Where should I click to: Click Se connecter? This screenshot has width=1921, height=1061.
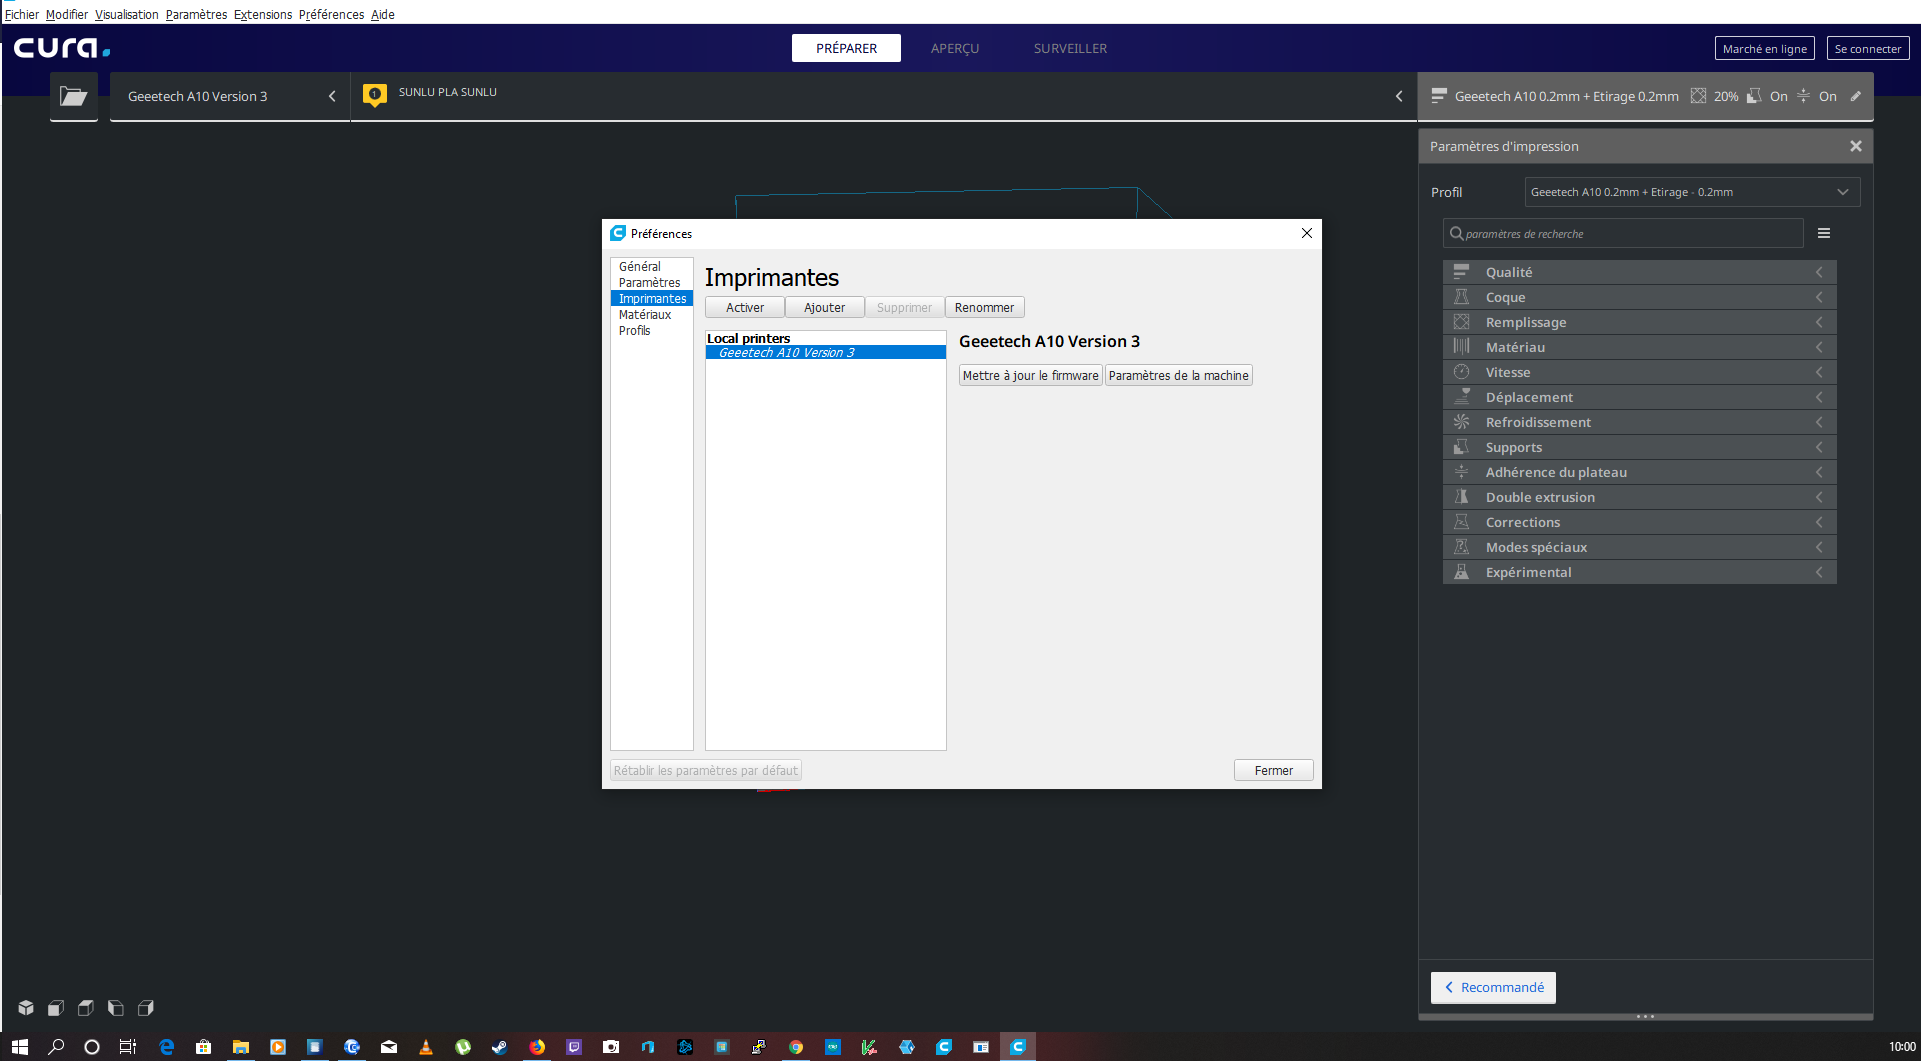point(1868,48)
